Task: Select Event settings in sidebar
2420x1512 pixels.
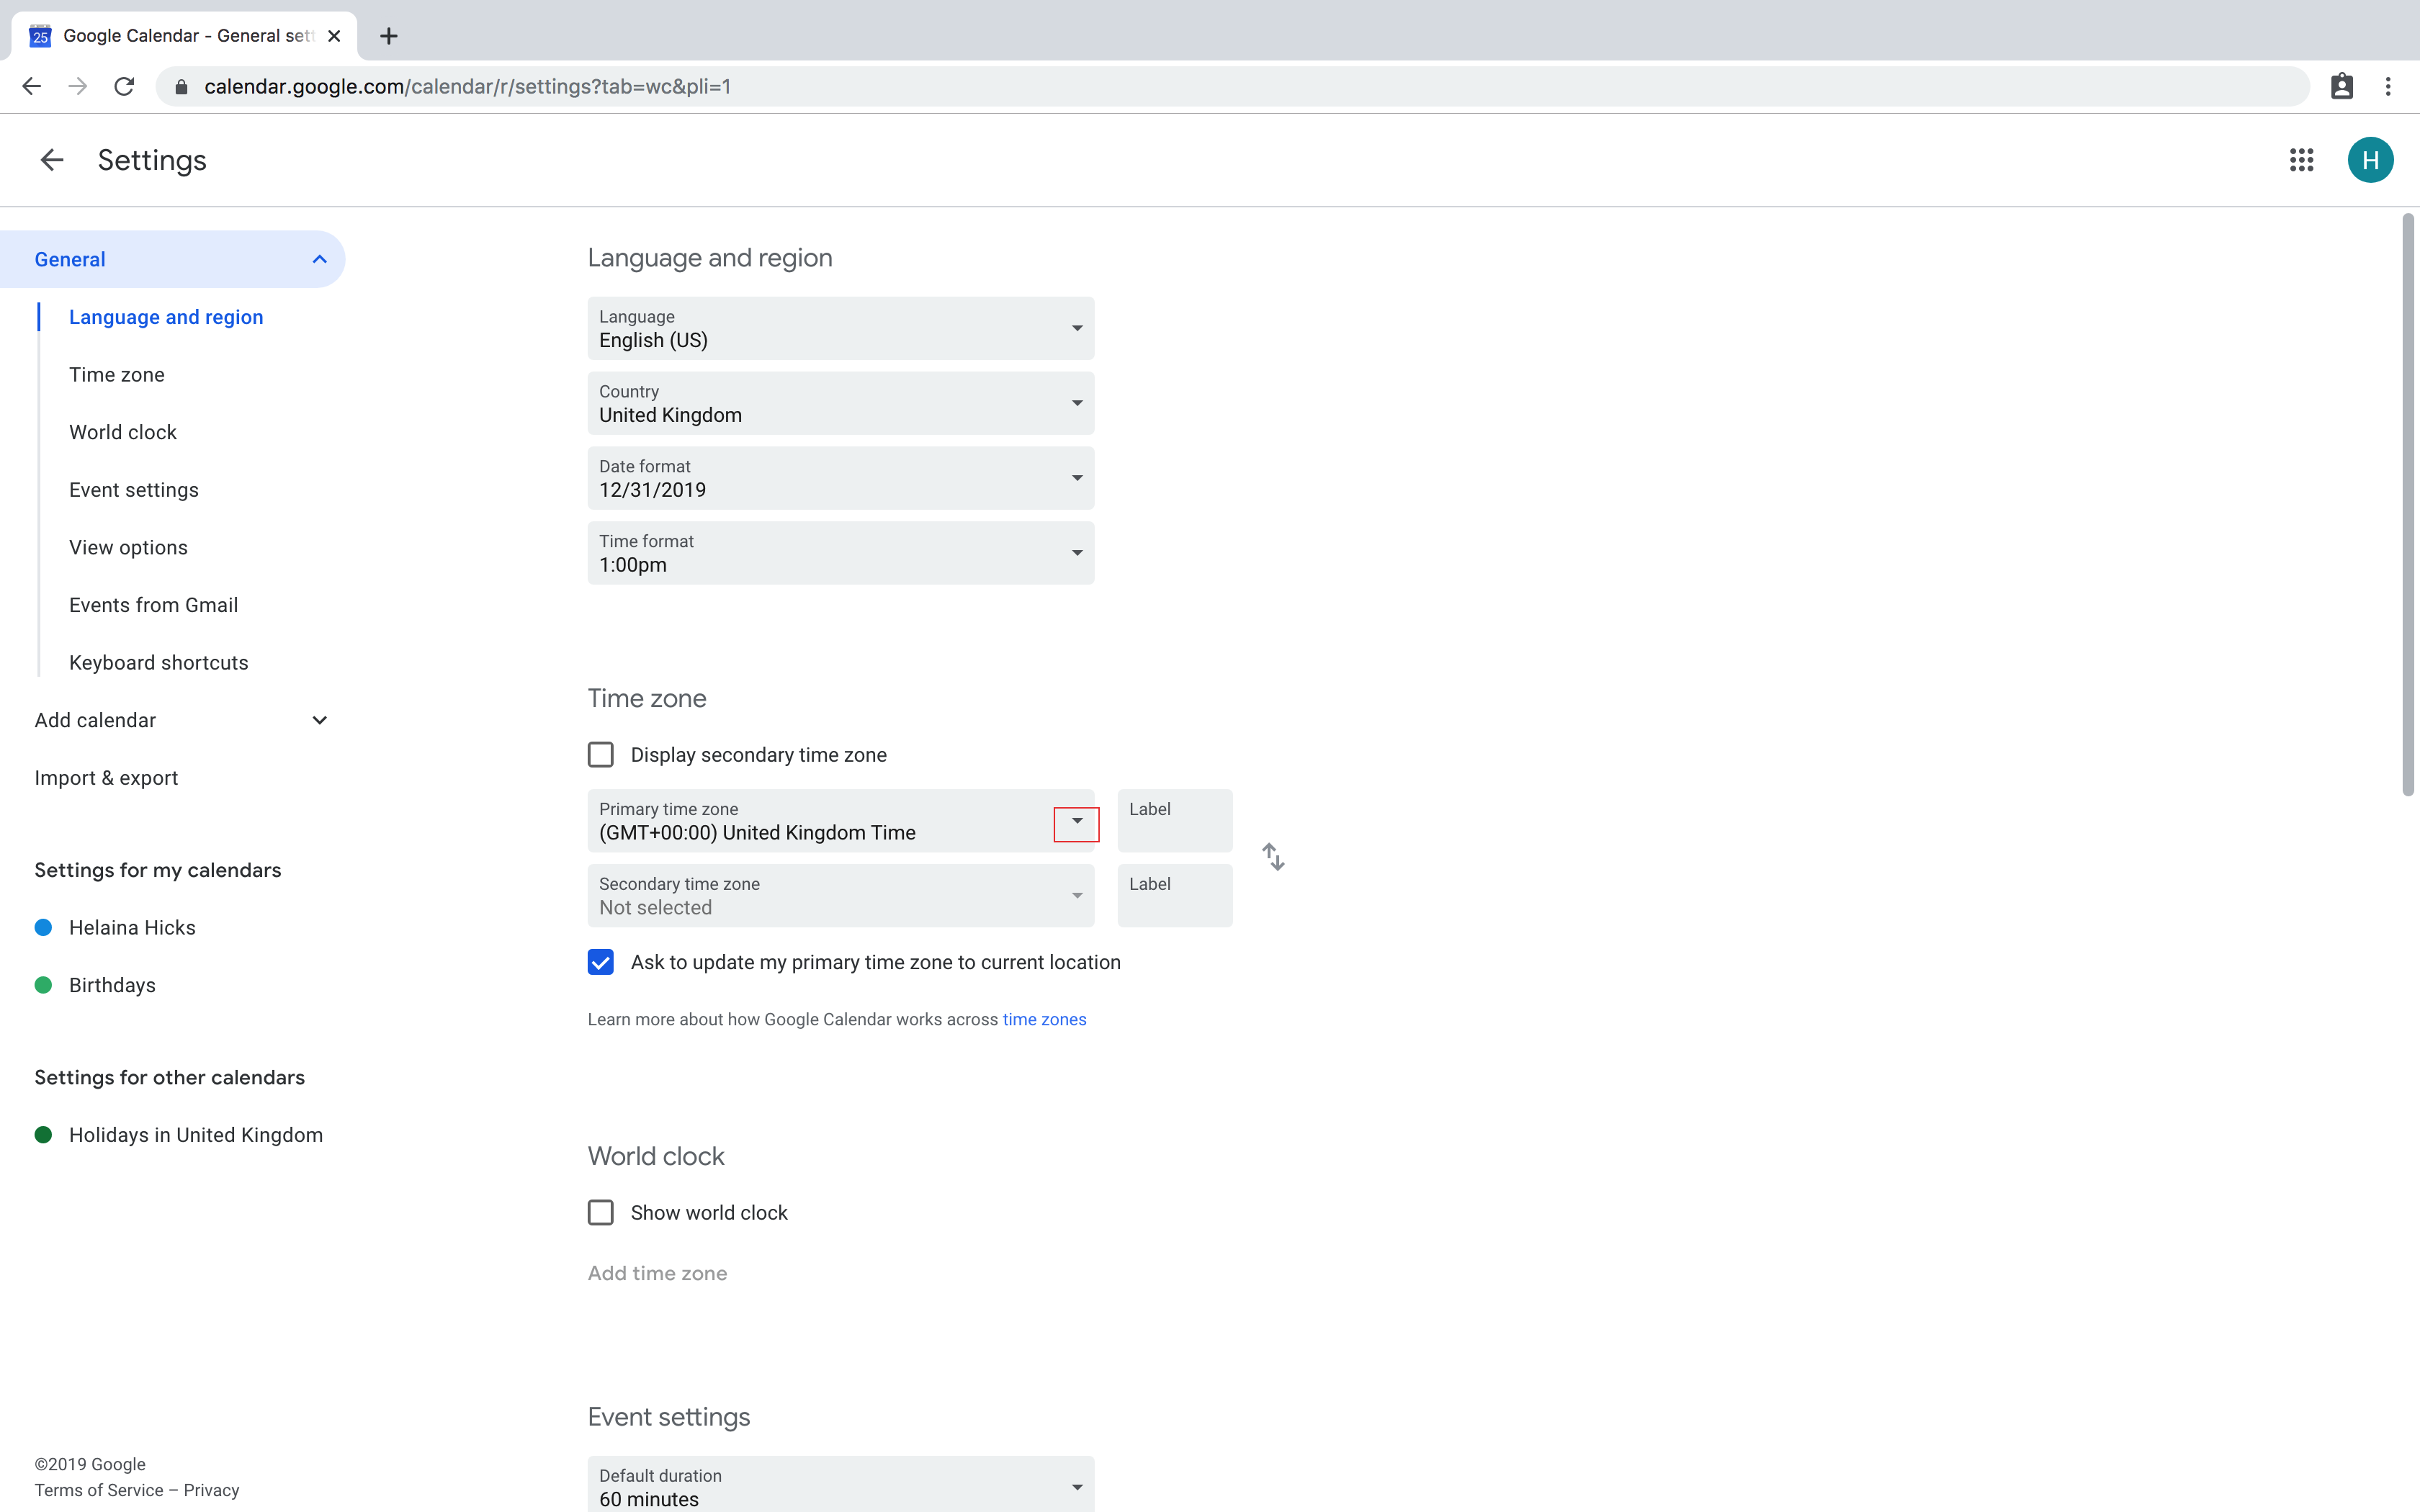Action: pos(134,490)
